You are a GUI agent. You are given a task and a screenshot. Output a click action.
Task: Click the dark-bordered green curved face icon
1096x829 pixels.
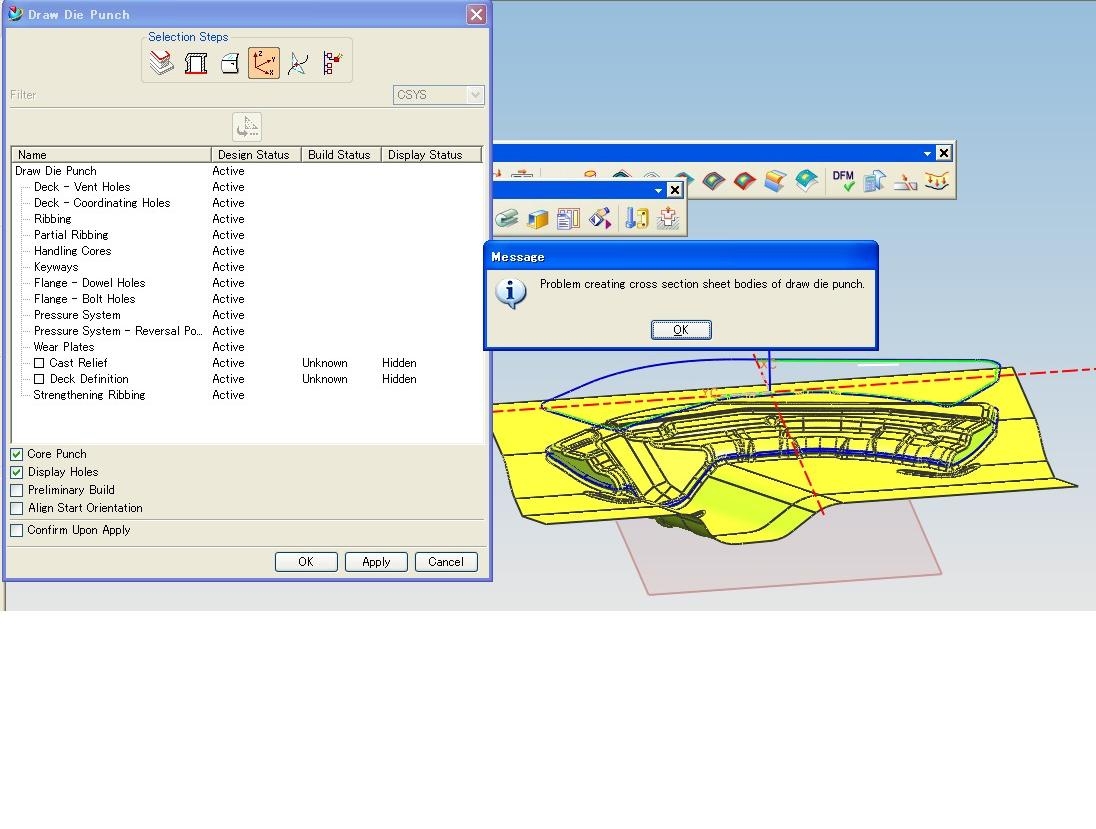(713, 181)
